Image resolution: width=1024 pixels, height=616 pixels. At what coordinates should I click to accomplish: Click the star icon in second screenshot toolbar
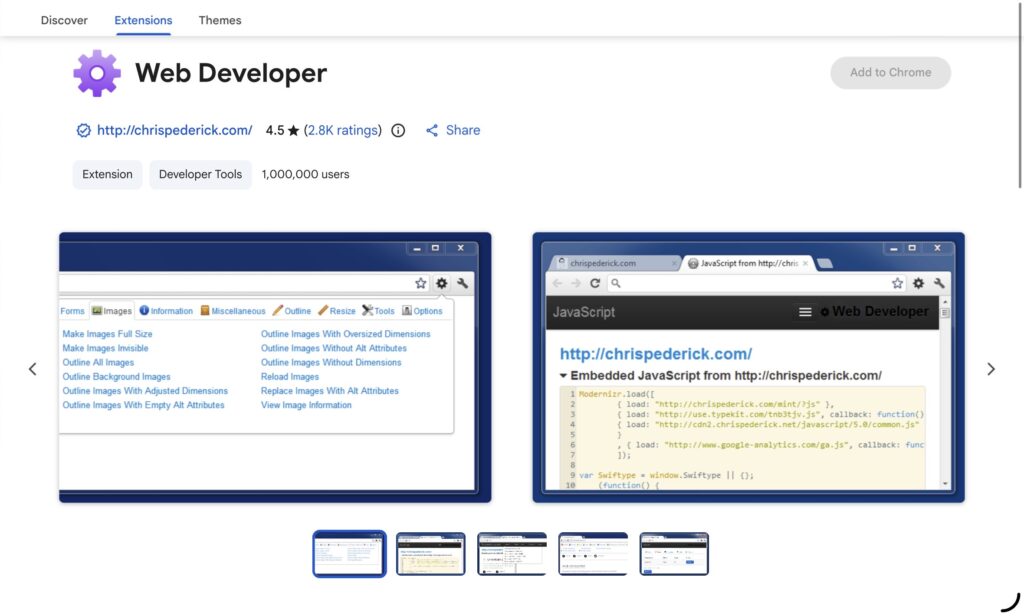point(897,283)
